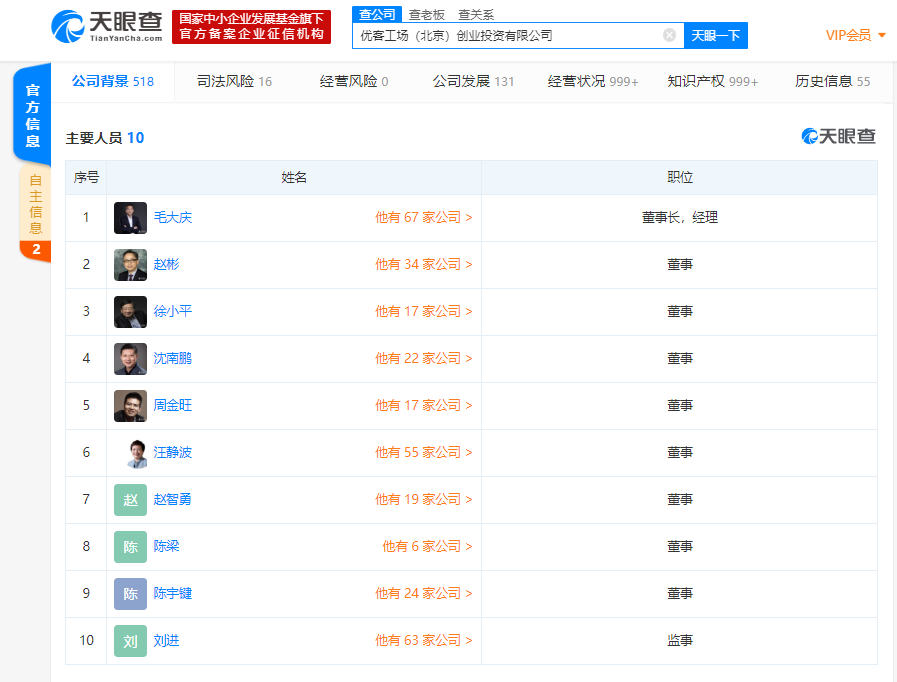897x682 pixels.
Task: Expand 他有 34 家公司 for 赵彬
Action: click(x=423, y=264)
